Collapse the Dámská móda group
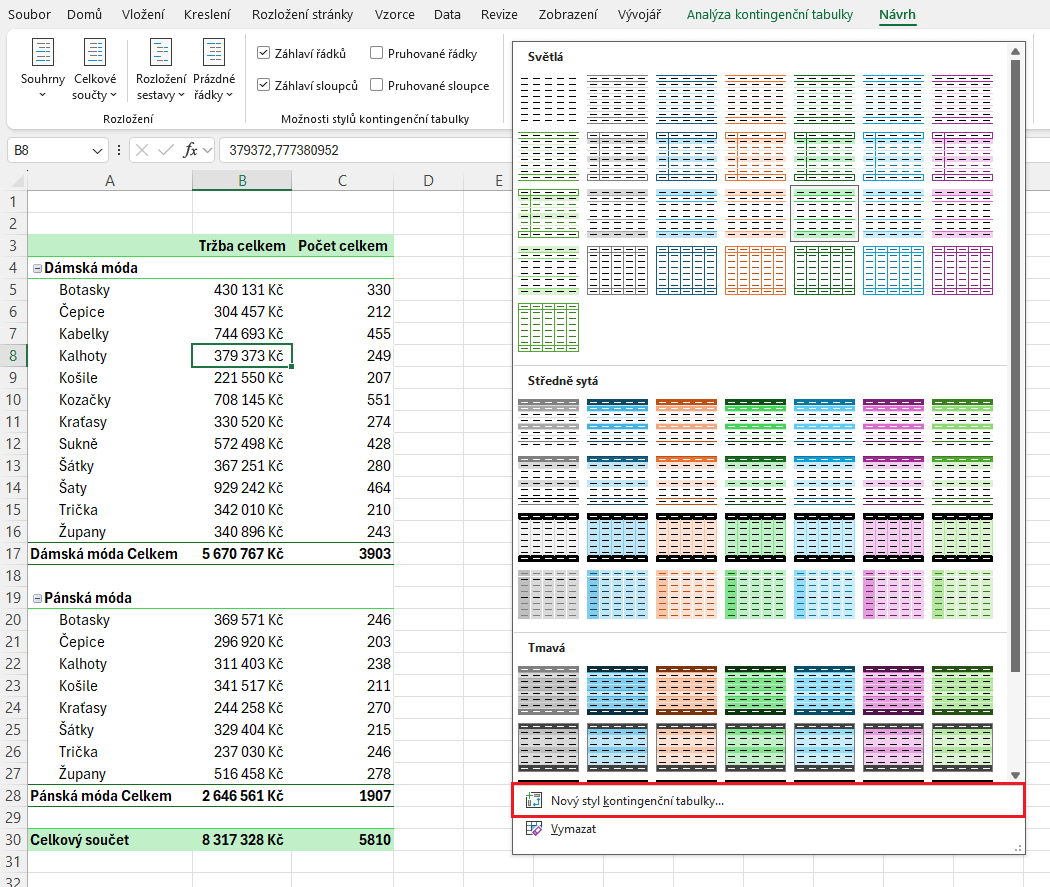Viewport: 1050px width, 887px height. click(x=37, y=268)
